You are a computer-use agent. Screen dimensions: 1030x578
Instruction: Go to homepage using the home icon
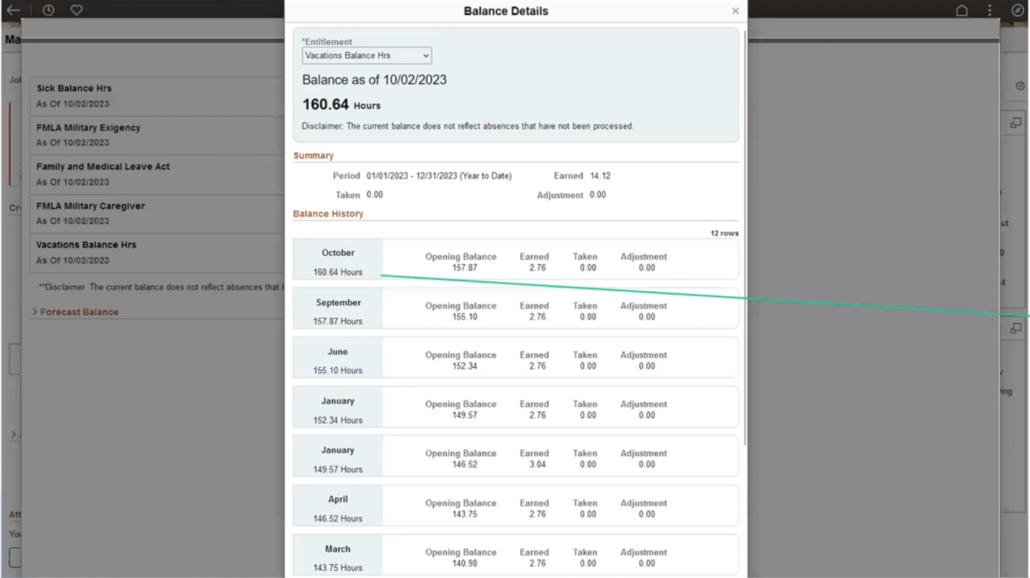coord(962,10)
